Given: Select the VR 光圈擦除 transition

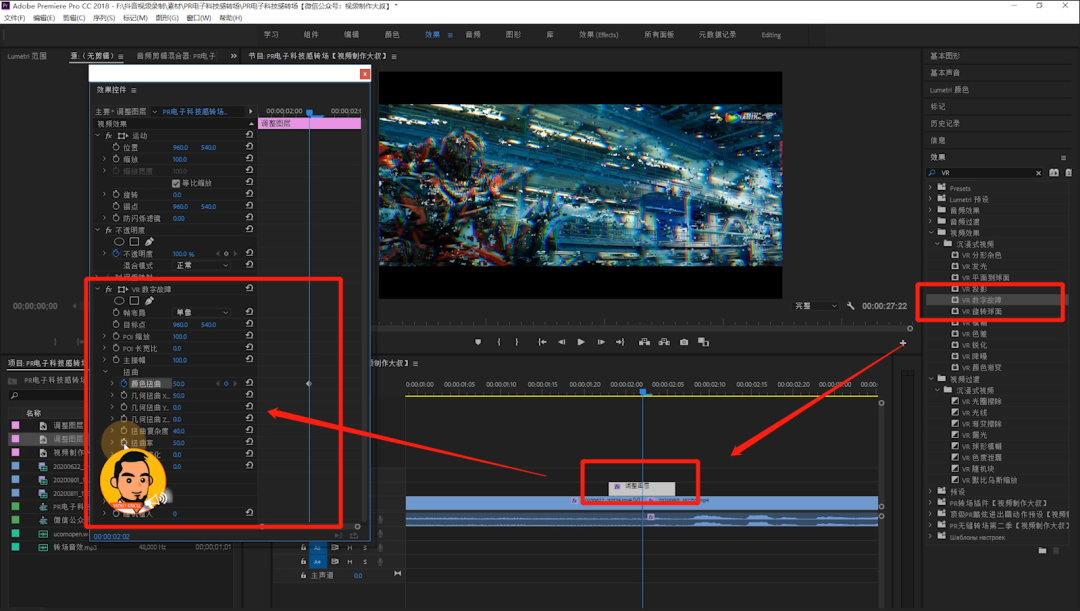Looking at the screenshot, I should (x=982, y=401).
